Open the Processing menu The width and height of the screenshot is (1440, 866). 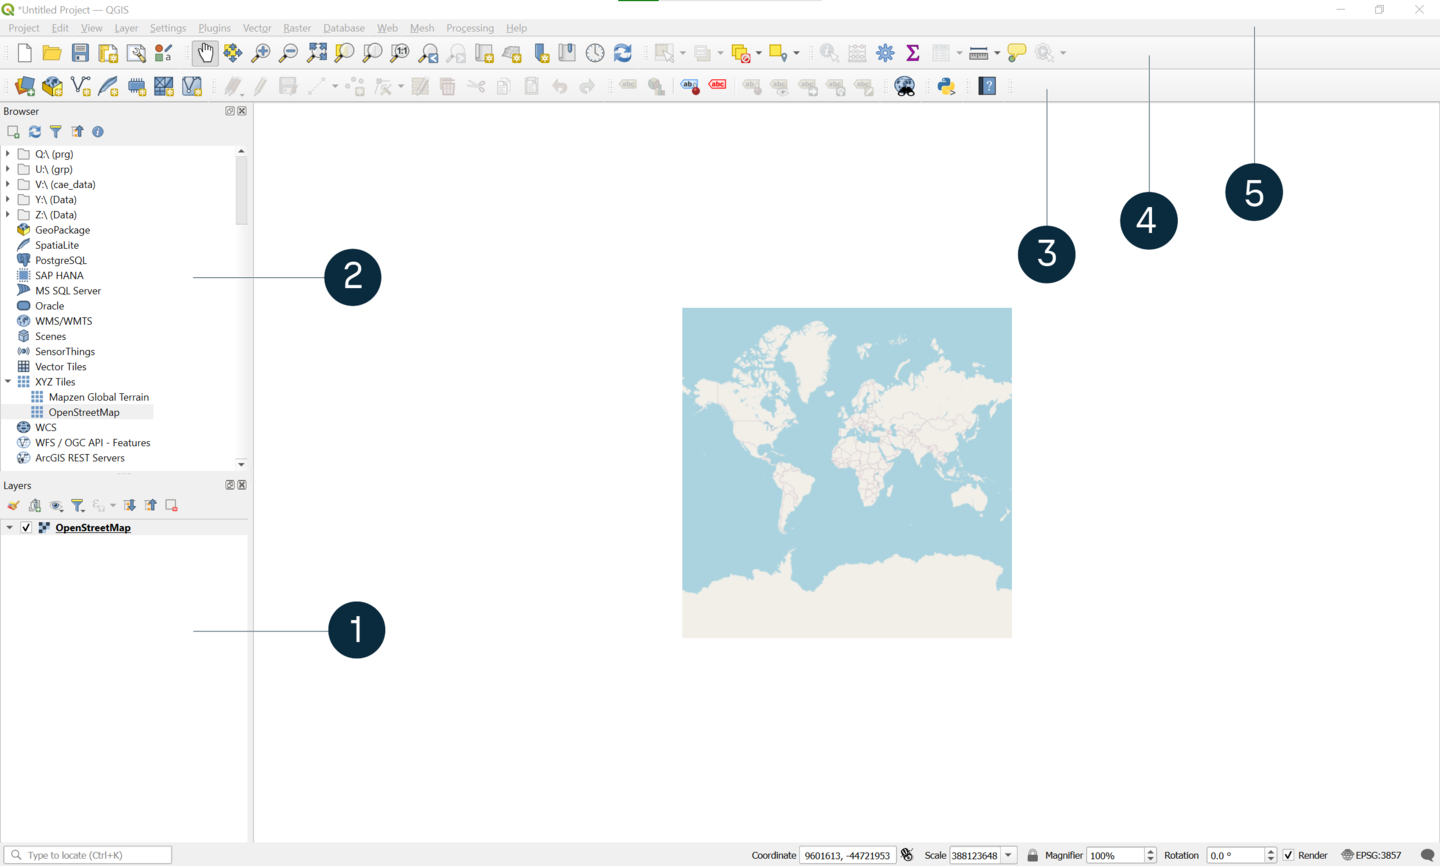[x=469, y=28]
